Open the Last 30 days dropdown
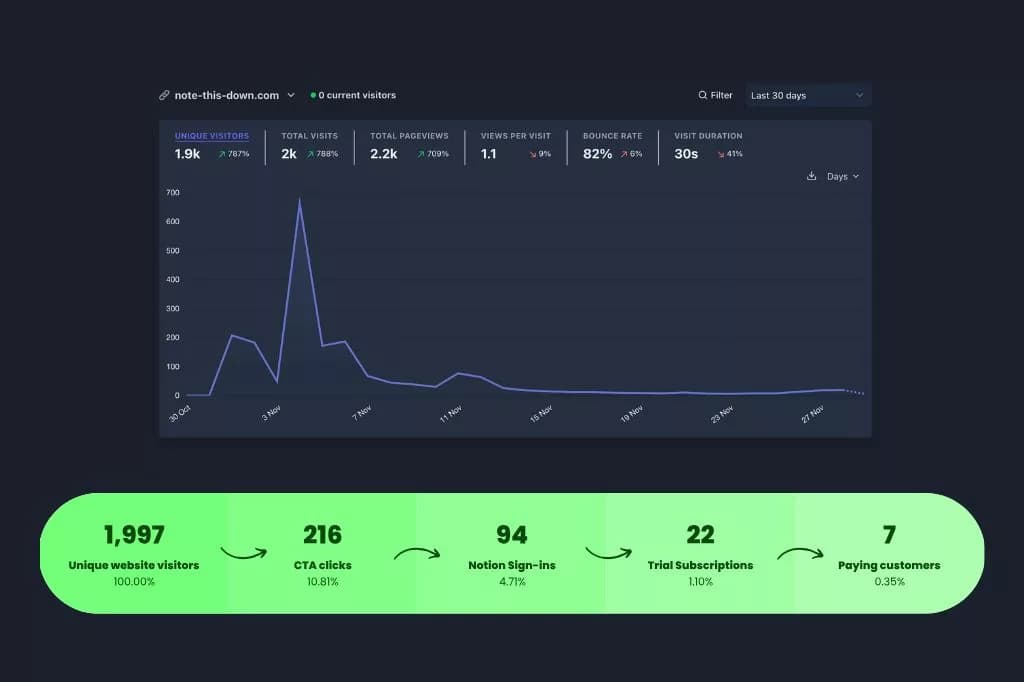This screenshot has height=682, width=1024. tap(806, 95)
